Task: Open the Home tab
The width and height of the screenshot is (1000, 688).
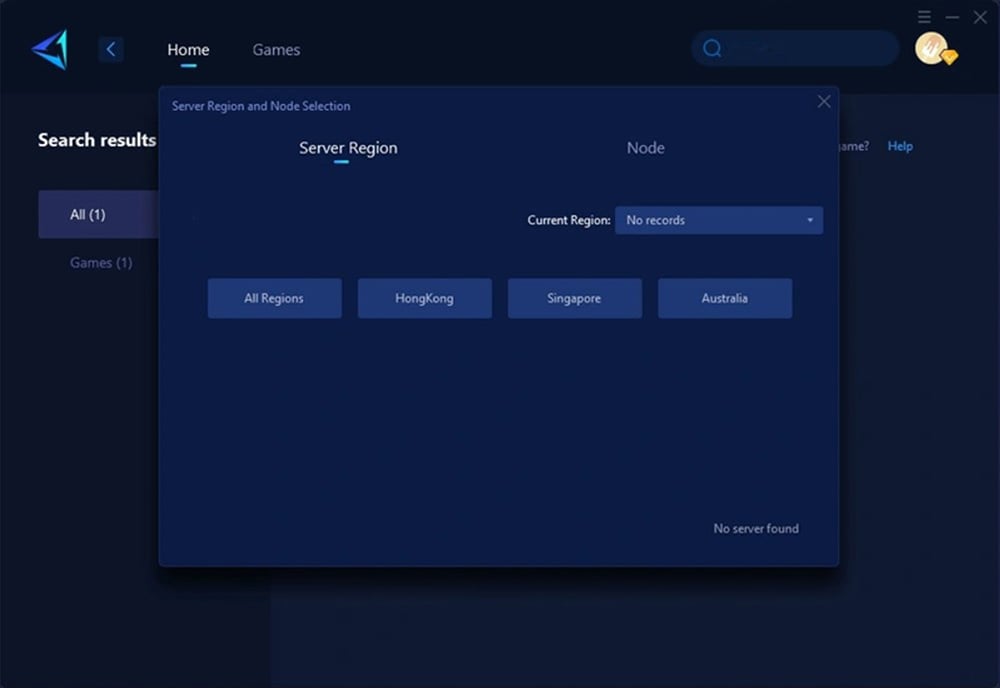Action: (188, 50)
